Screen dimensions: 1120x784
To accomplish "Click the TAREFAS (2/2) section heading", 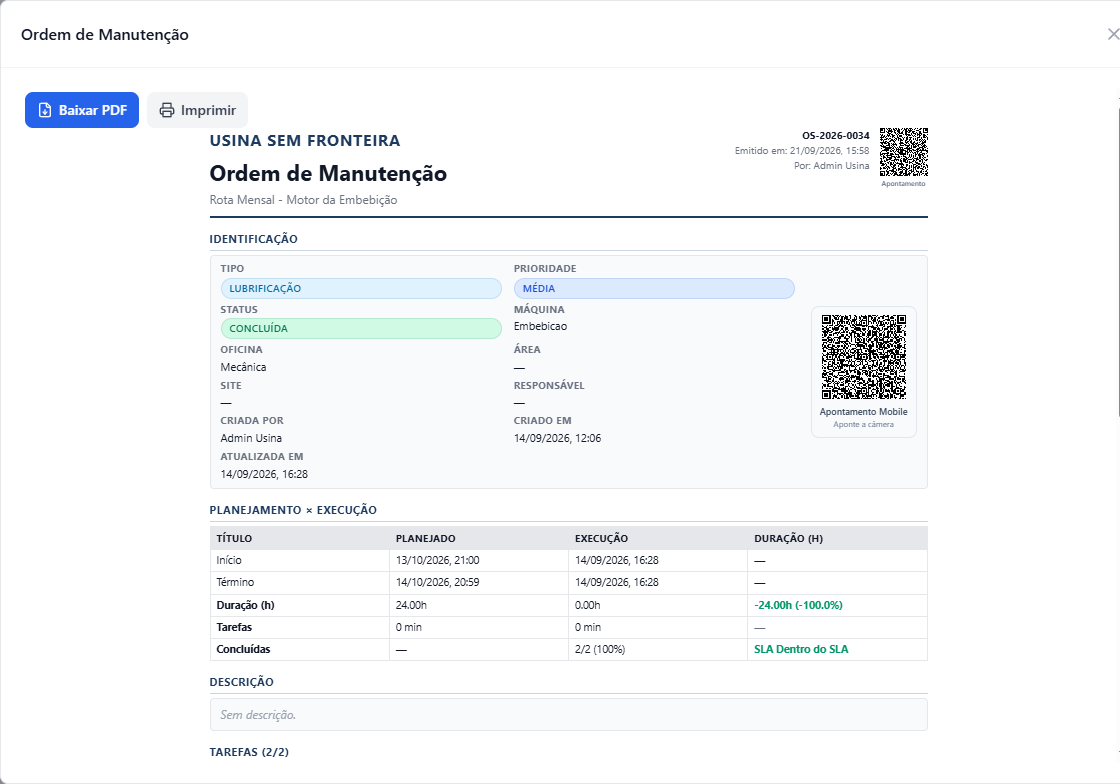I will [249, 753].
